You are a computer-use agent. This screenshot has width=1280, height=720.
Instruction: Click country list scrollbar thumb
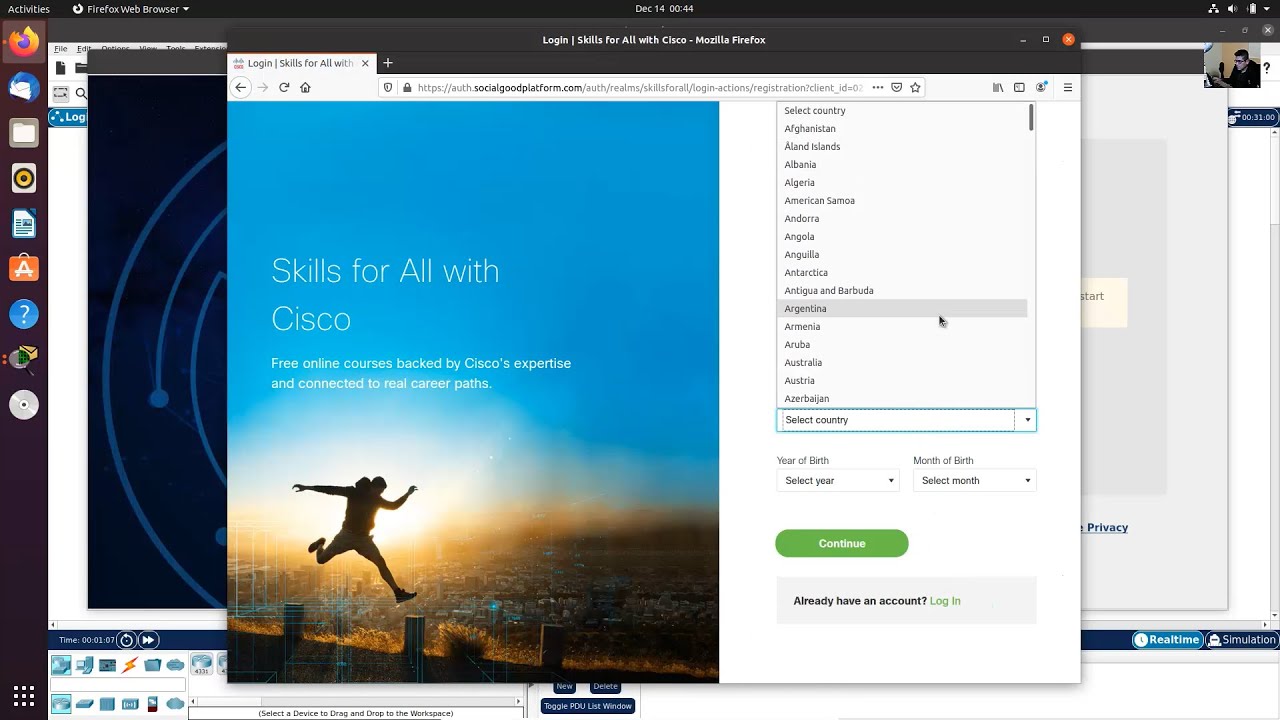1031,117
